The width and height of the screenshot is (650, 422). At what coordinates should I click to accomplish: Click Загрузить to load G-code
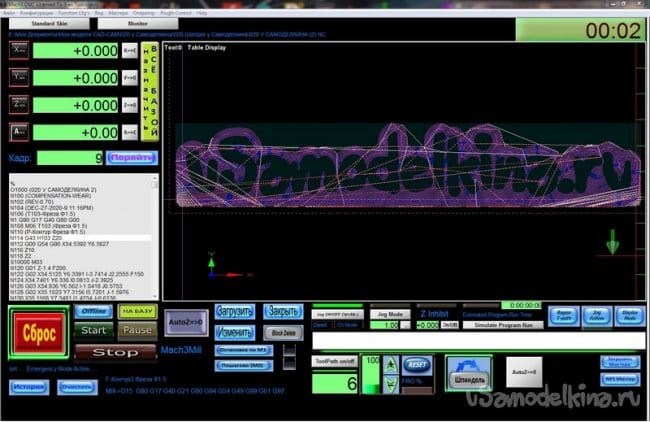tap(234, 311)
